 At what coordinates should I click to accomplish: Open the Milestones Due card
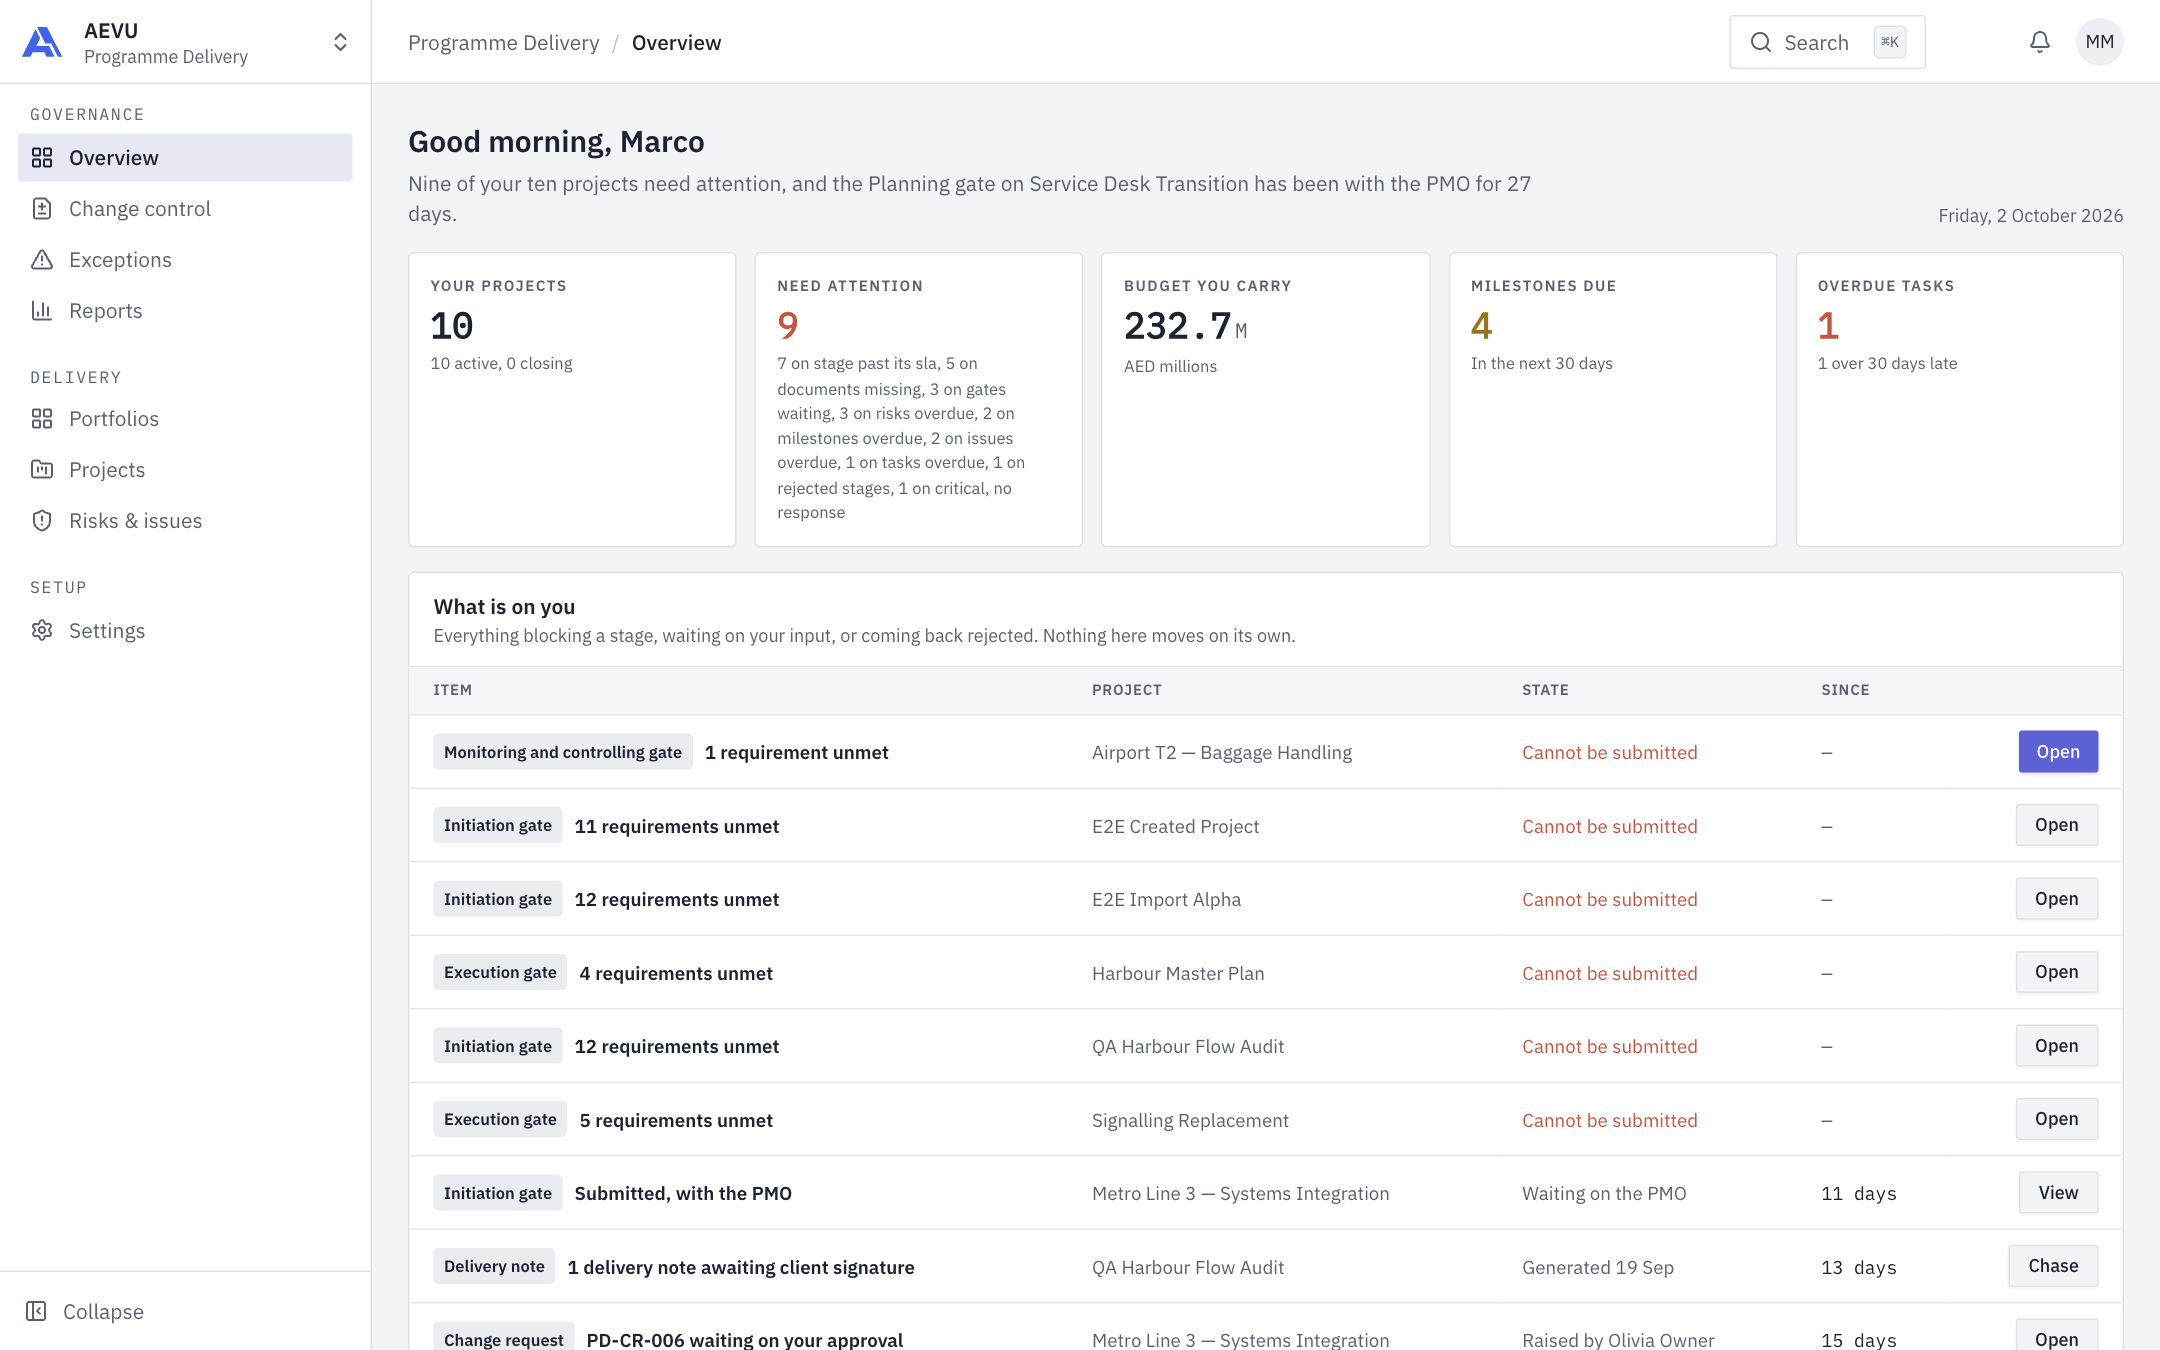pyautogui.click(x=1612, y=399)
